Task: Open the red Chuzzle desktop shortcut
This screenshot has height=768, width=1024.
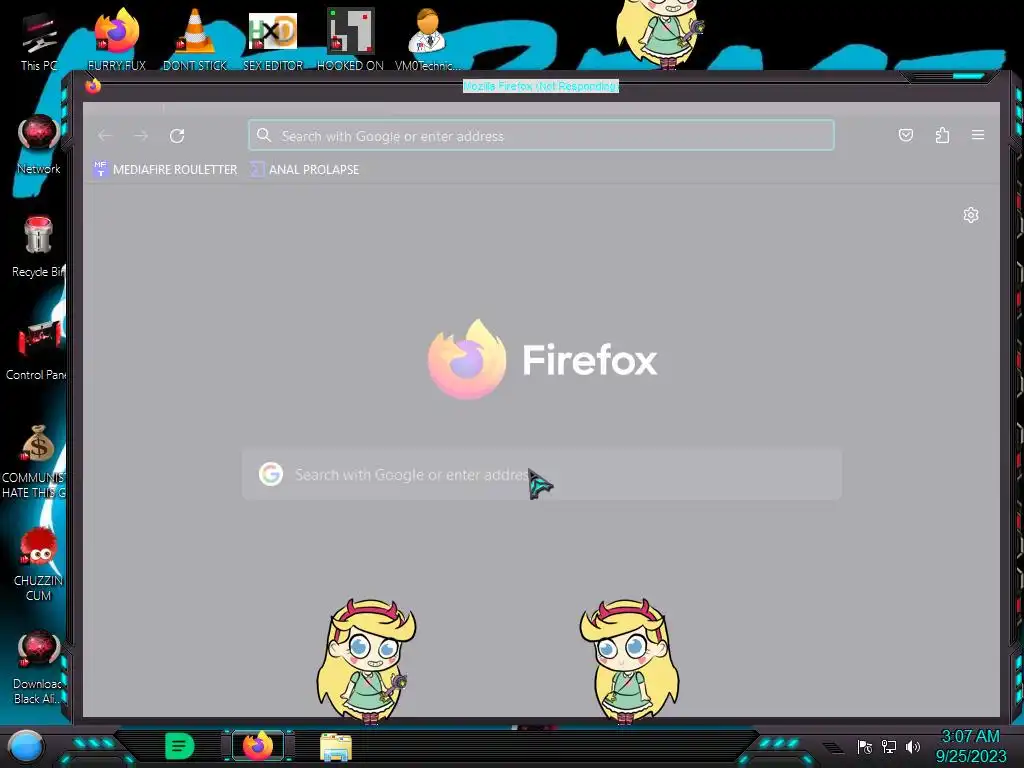Action: pos(39,564)
